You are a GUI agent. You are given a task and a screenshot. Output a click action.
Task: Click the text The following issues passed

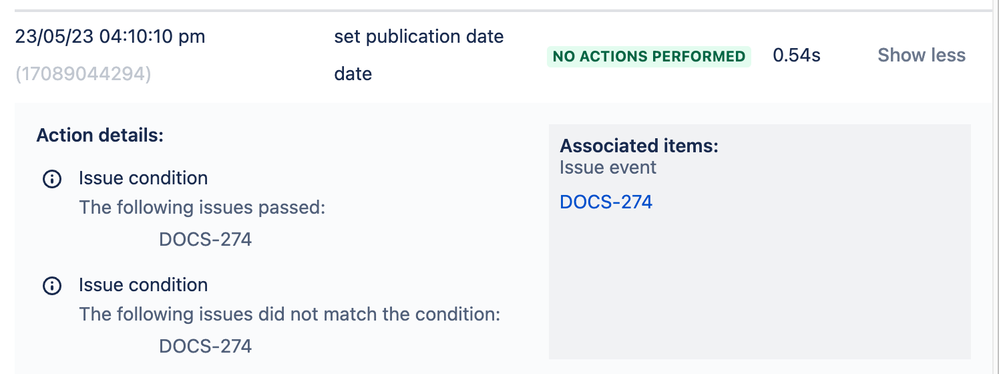[203, 208]
